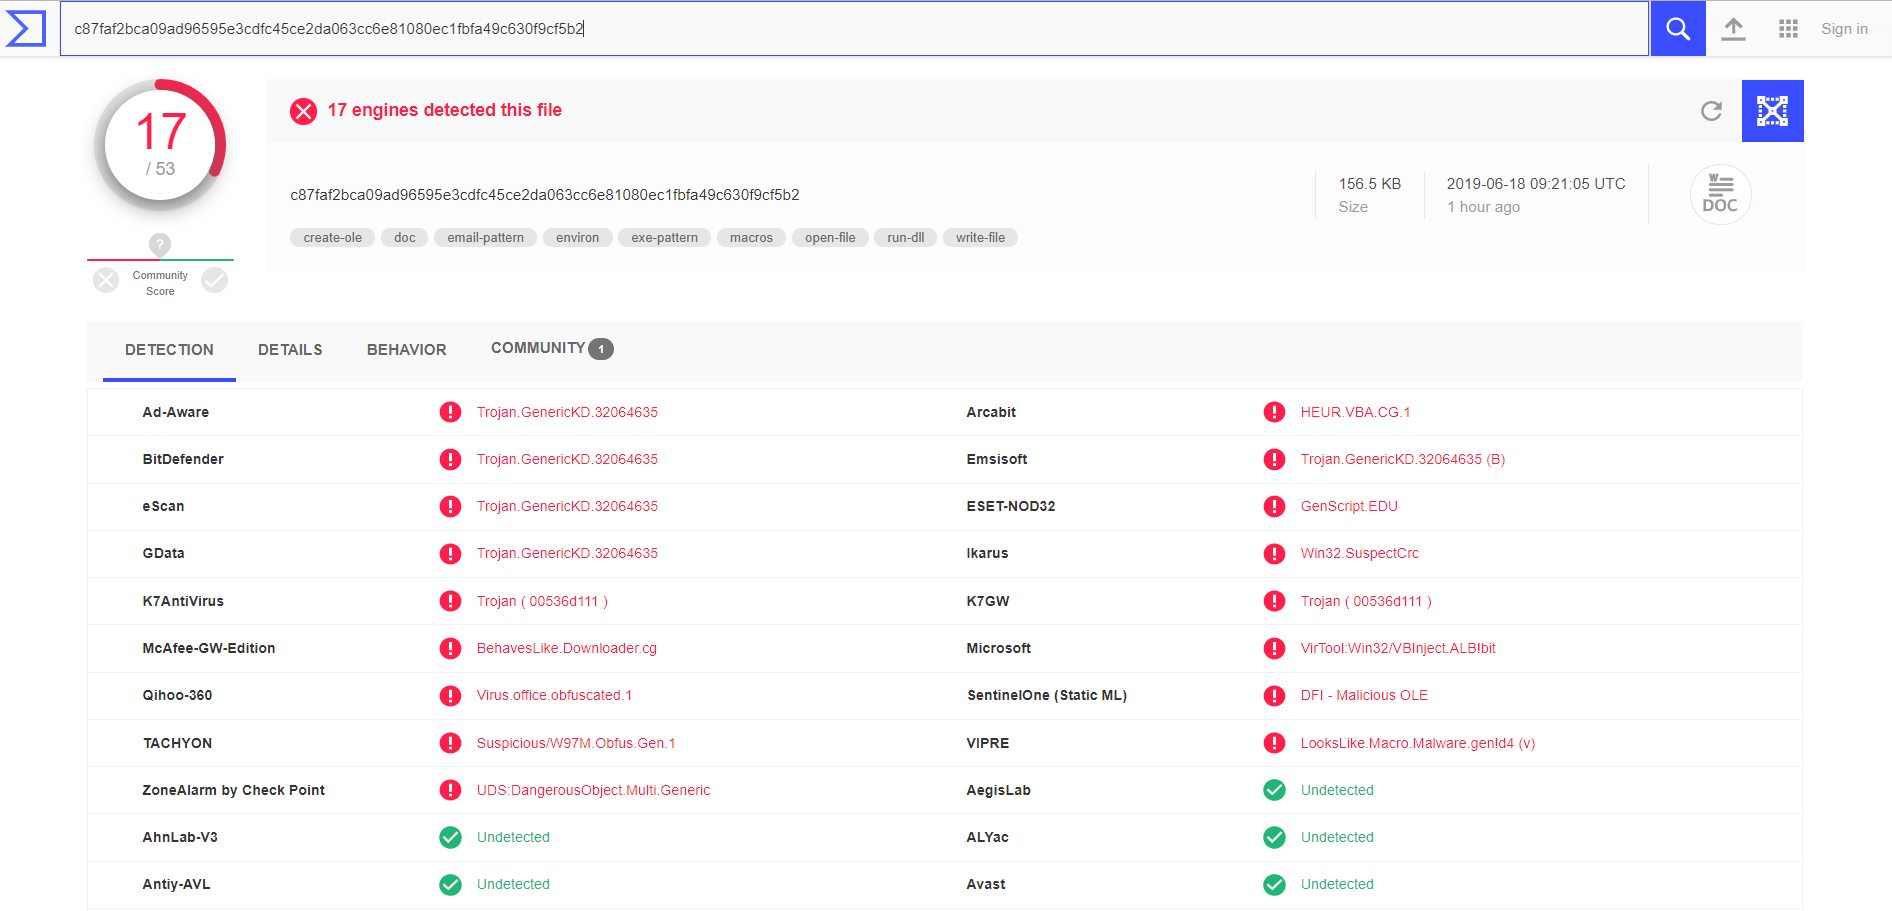Image resolution: width=1892 pixels, height=911 pixels.
Task: Click the eScan engine name
Action: coord(163,506)
